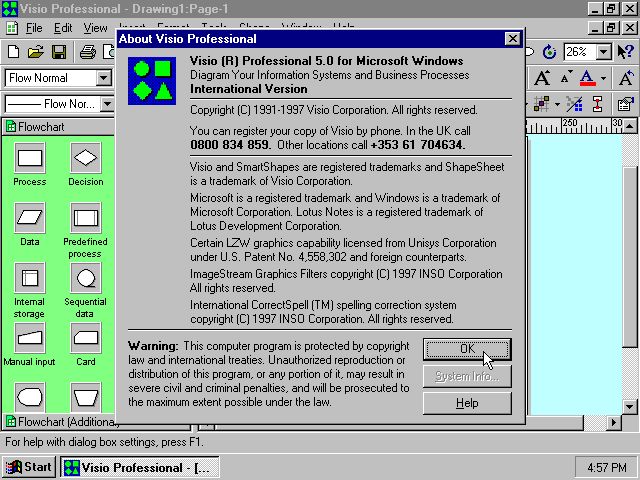Select the Predefined process shape
Viewport: 640px width, 480px height.
[86, 218]
